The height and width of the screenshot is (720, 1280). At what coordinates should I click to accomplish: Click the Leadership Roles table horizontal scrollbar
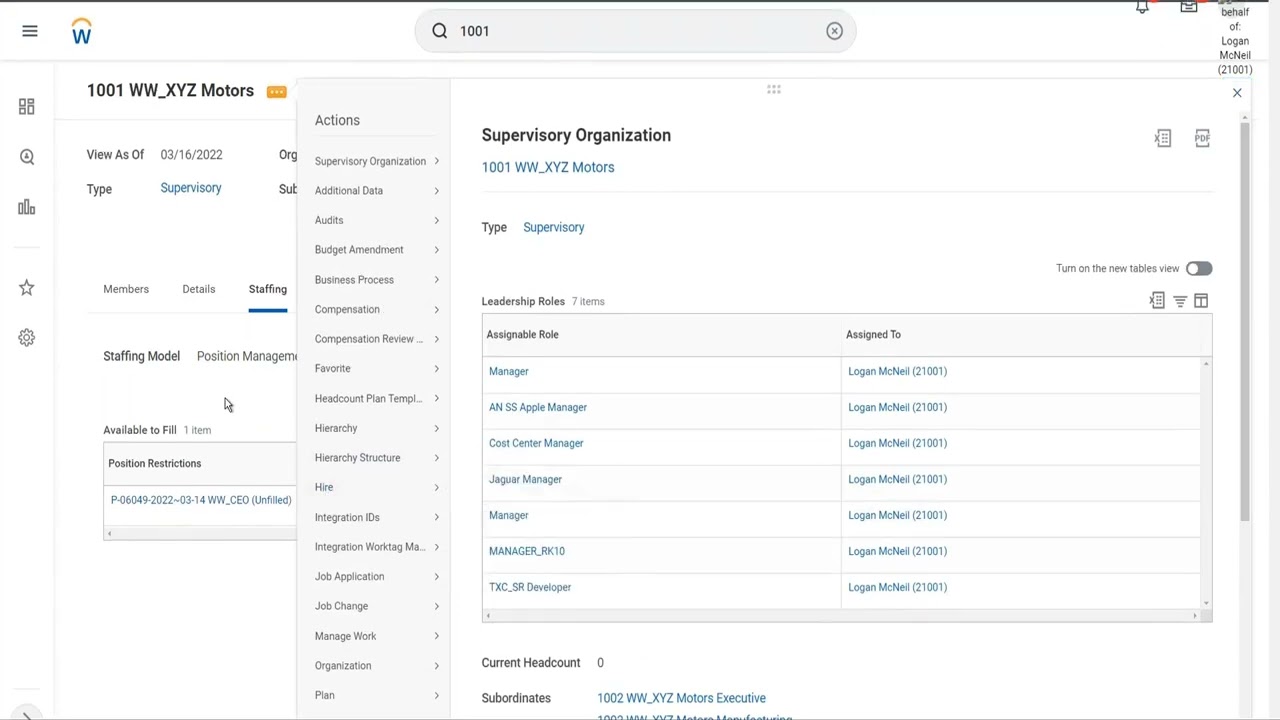coord(842,616)
